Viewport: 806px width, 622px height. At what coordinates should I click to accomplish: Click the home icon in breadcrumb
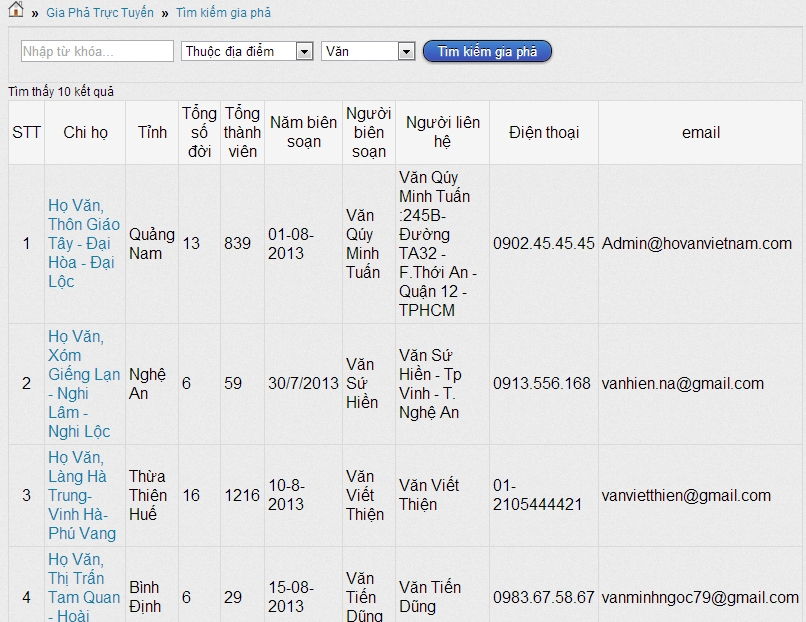[16, 11]
